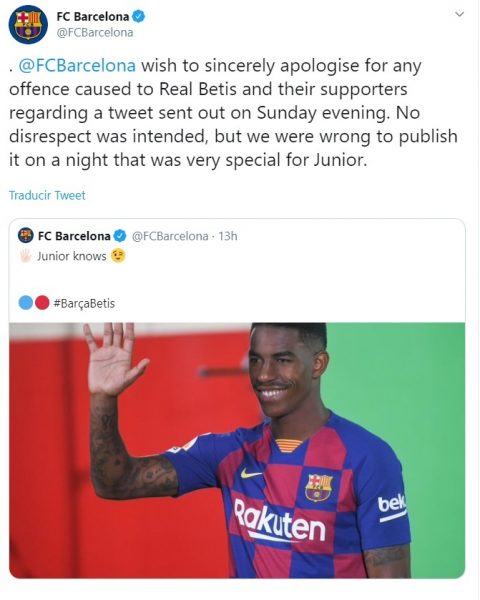The image size is (480, 600).
Task: Click the winking face emoji
Action: pos(118,256)
